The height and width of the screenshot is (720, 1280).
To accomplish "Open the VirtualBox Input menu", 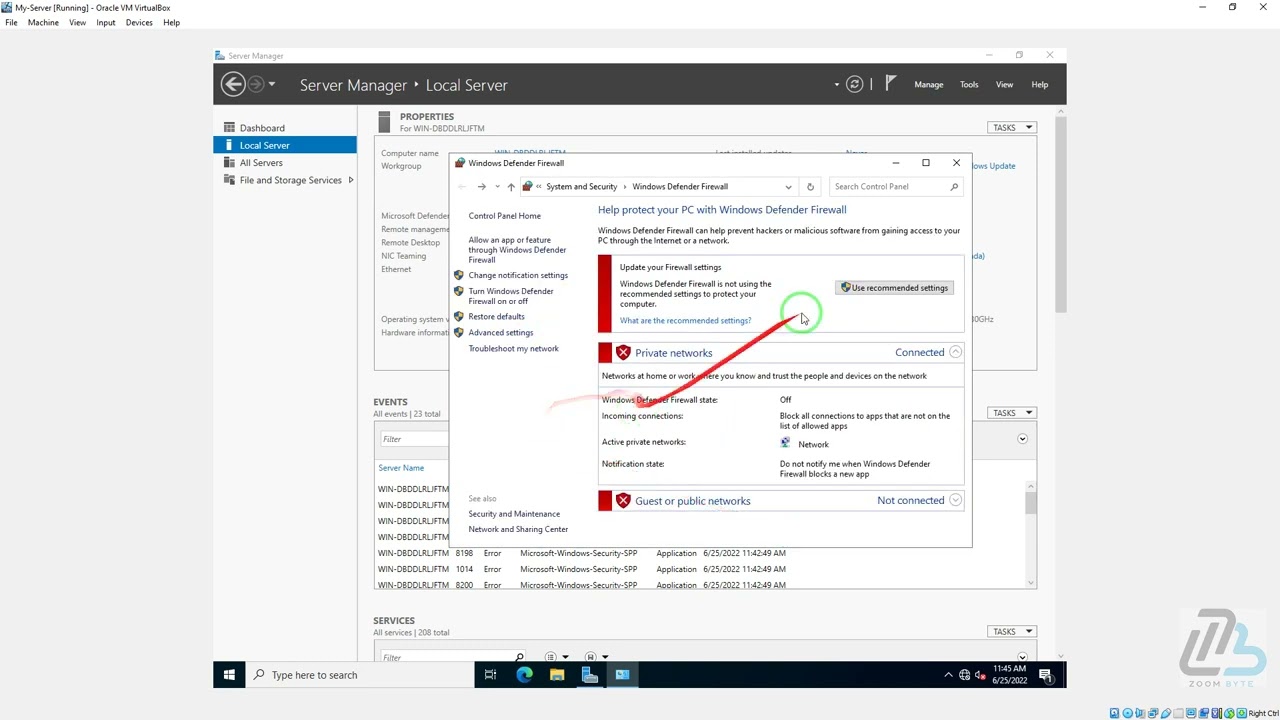I will click(x=106, y=22).
